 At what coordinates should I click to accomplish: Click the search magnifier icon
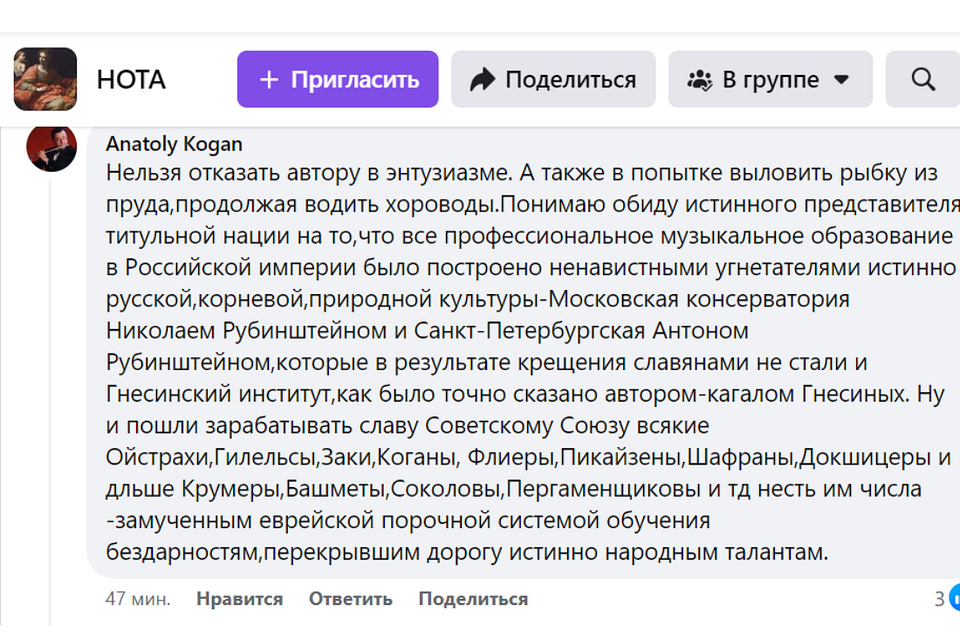[x=923, y=80]
